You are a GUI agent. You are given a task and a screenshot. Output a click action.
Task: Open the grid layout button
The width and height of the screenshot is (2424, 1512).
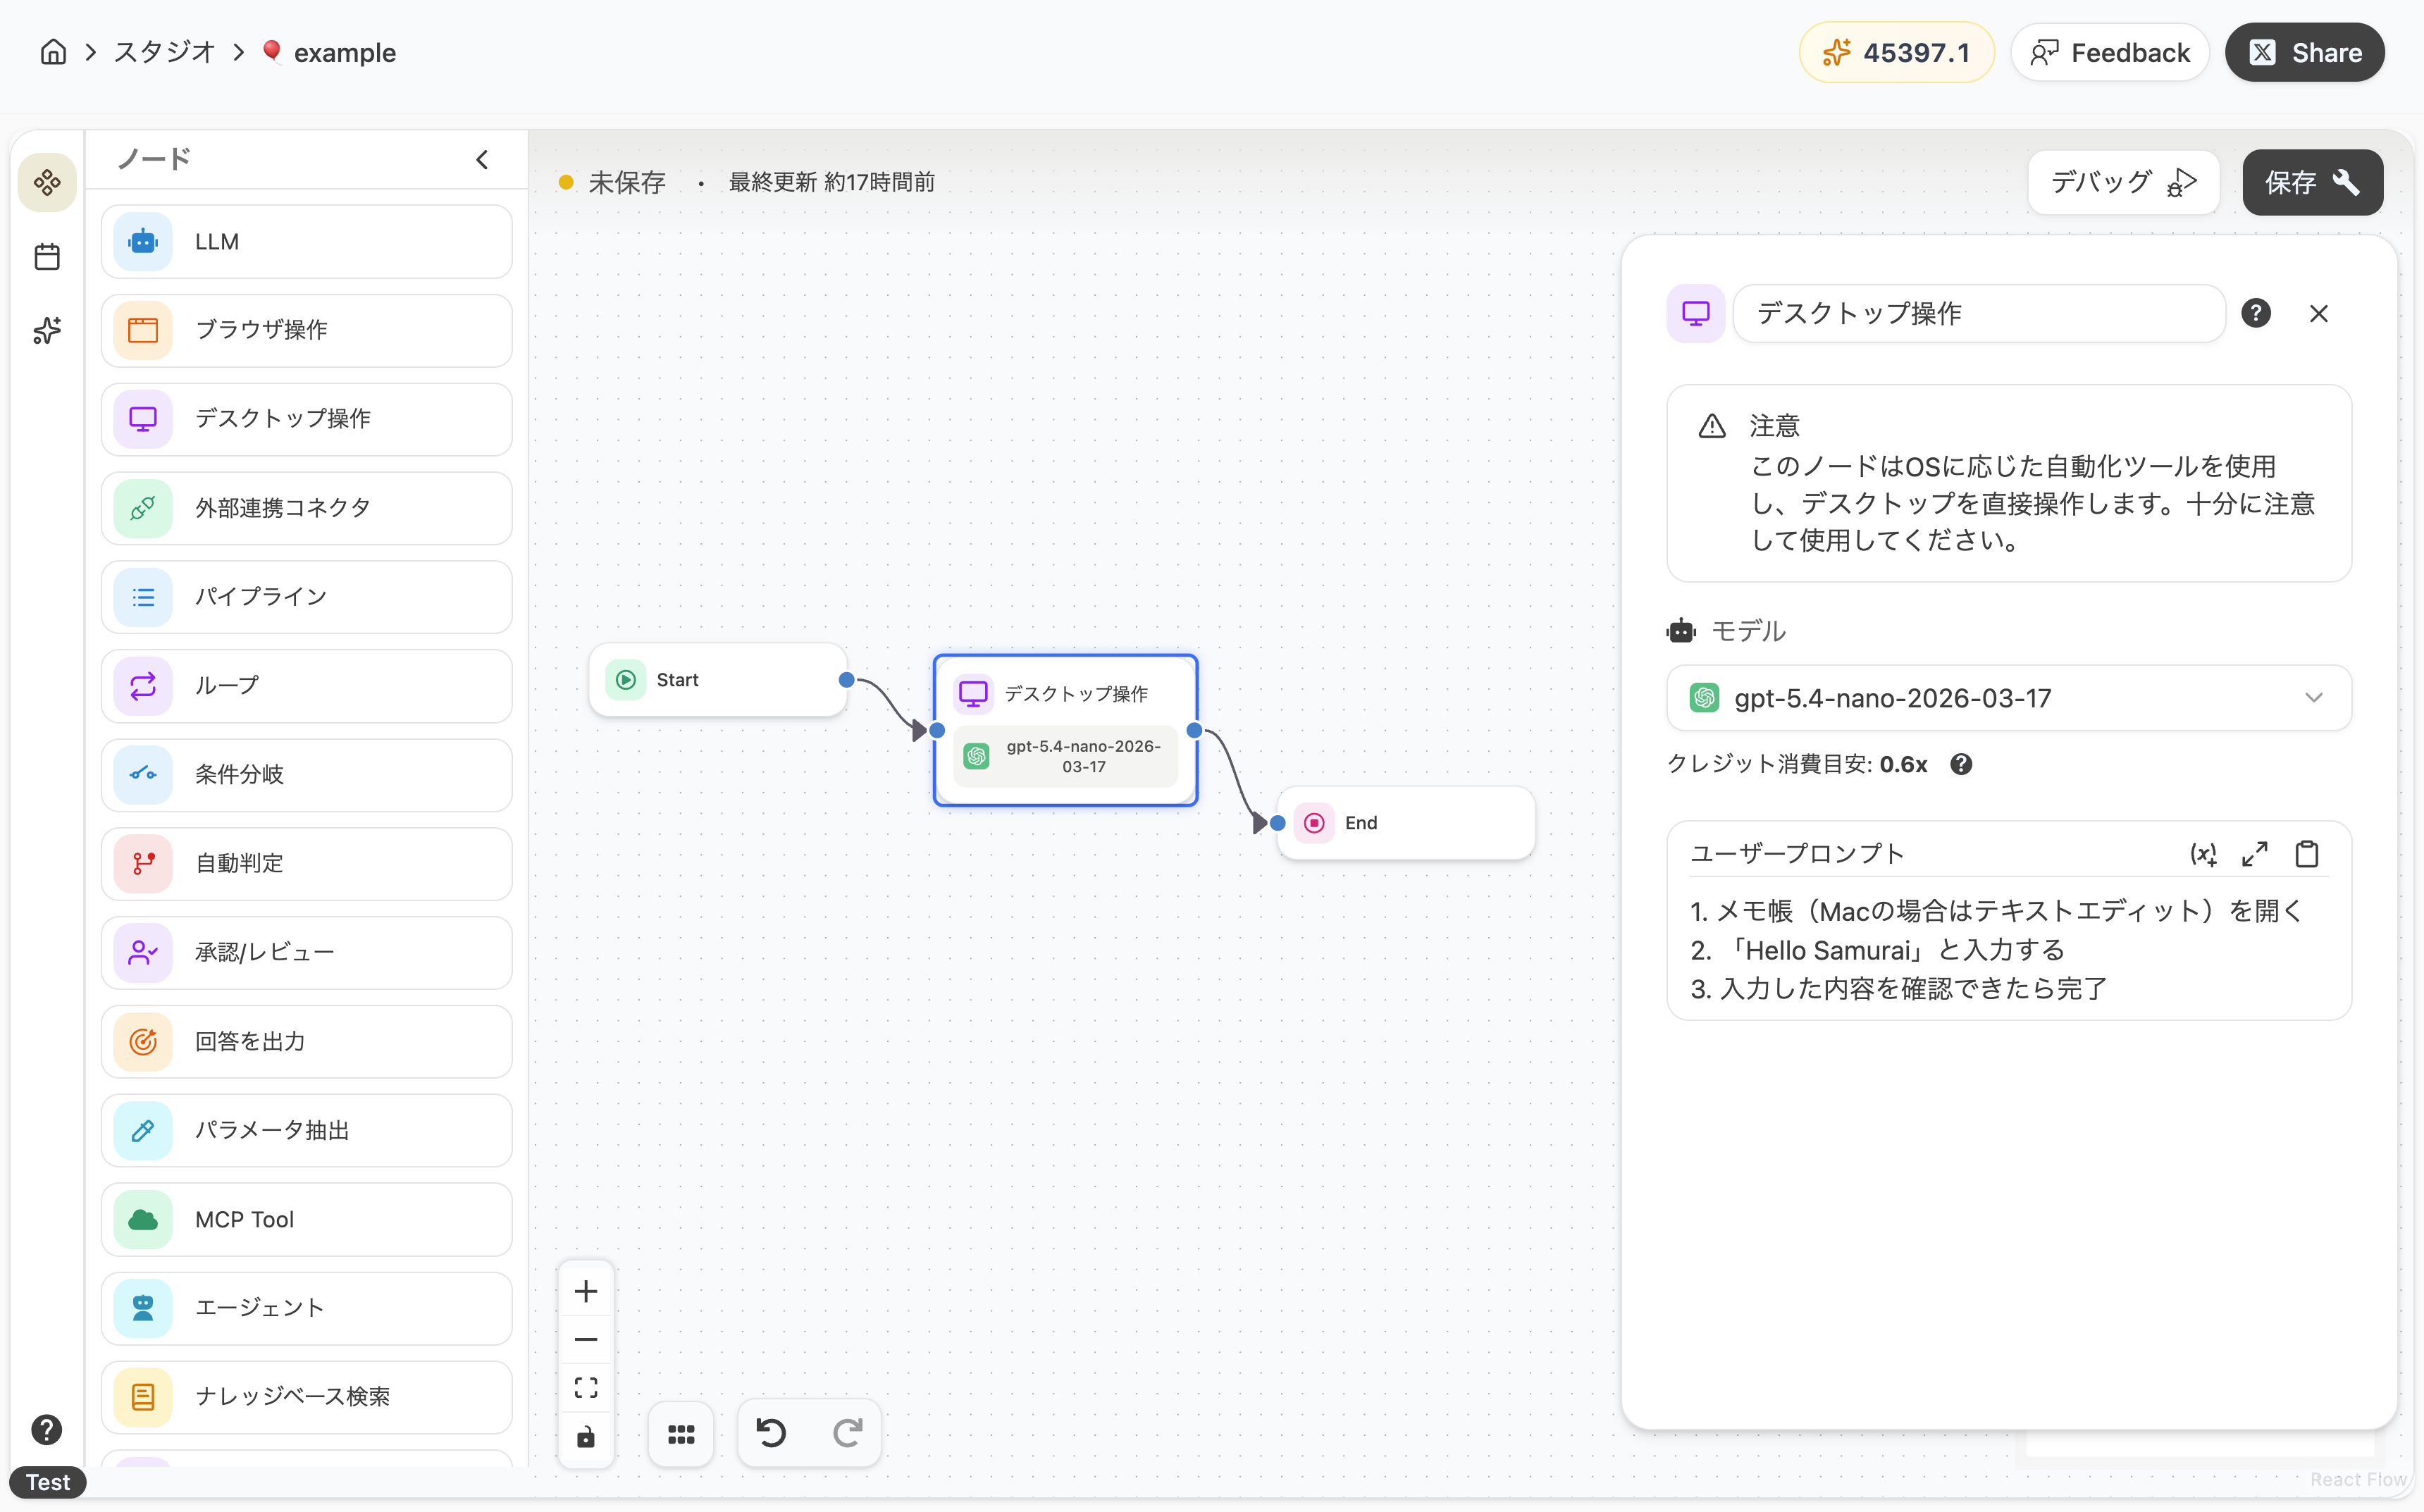coord(681,1434)
